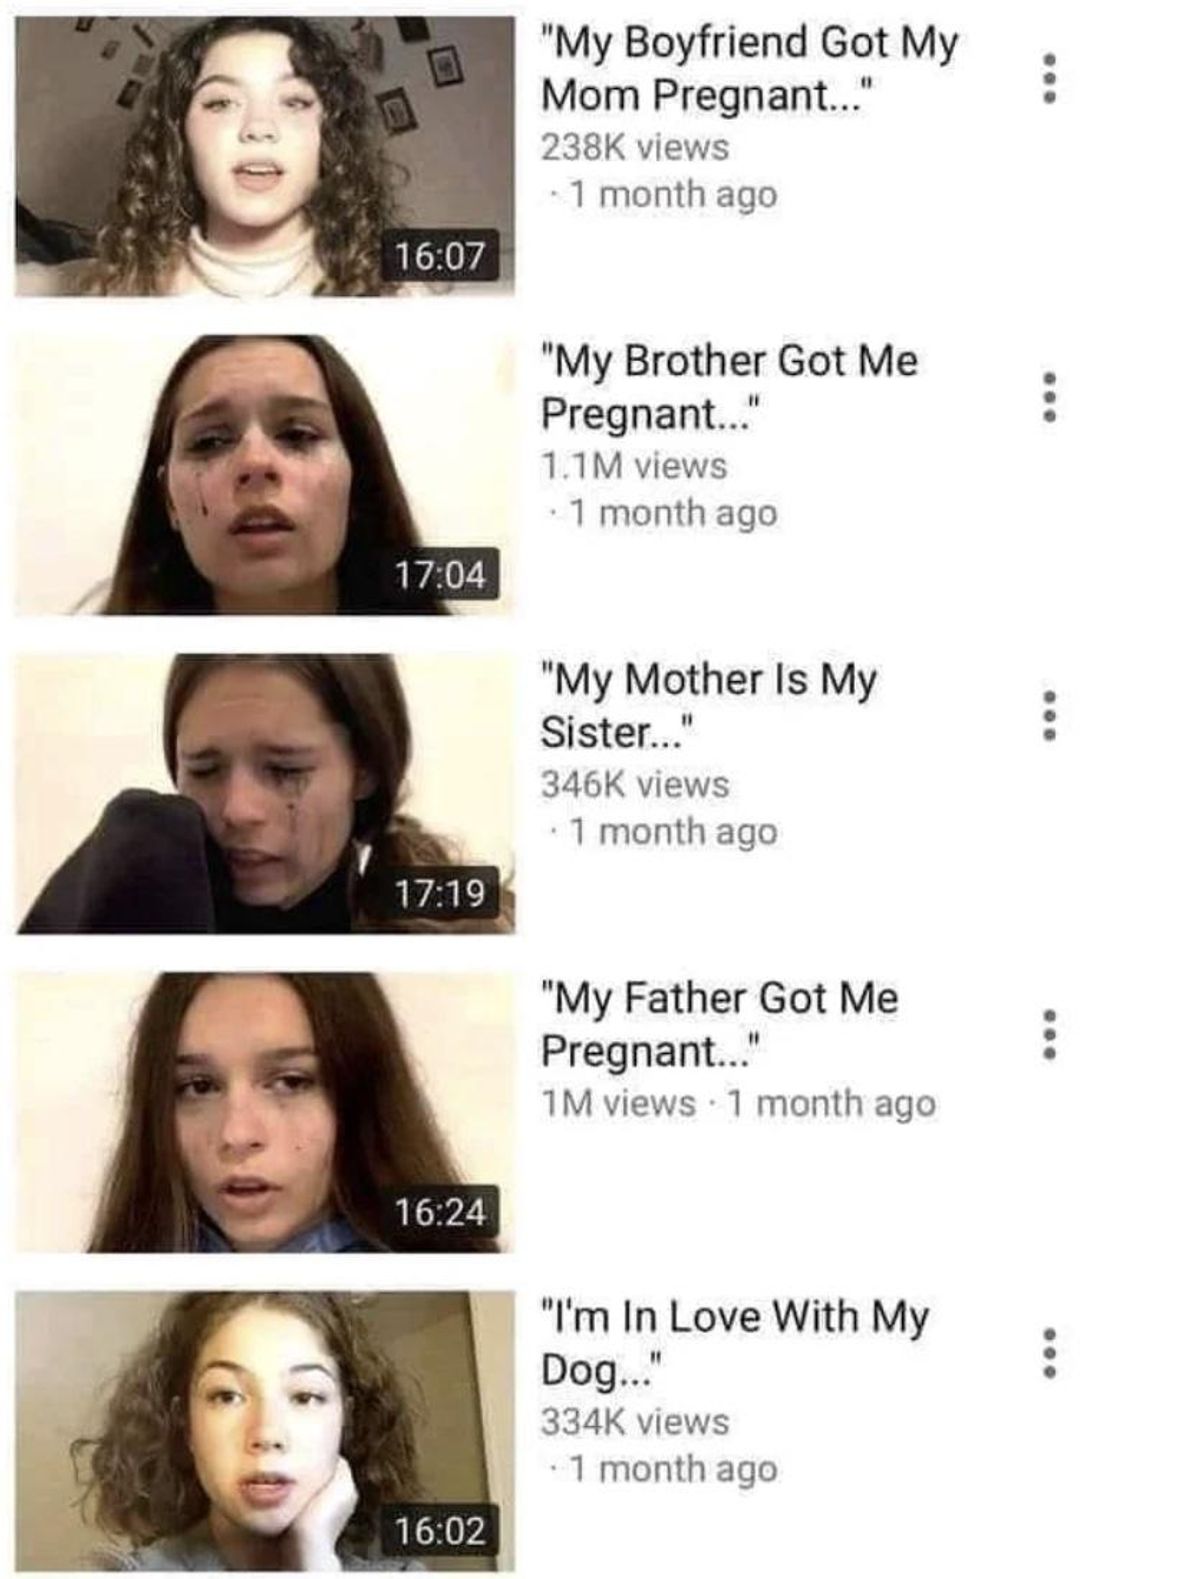Click the 334K views text
This screenshot has height=1579, width=1200.
click(635, 1421)
